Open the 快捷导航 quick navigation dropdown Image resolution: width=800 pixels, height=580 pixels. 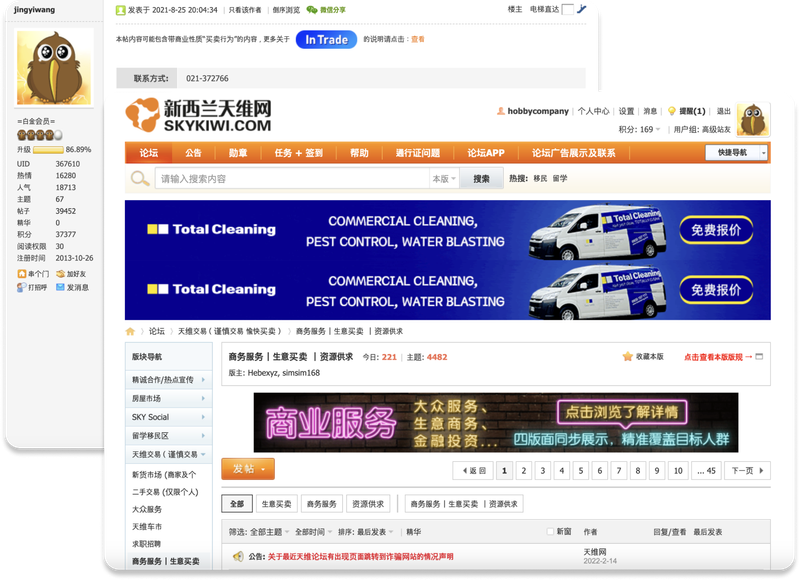(737, 153)
